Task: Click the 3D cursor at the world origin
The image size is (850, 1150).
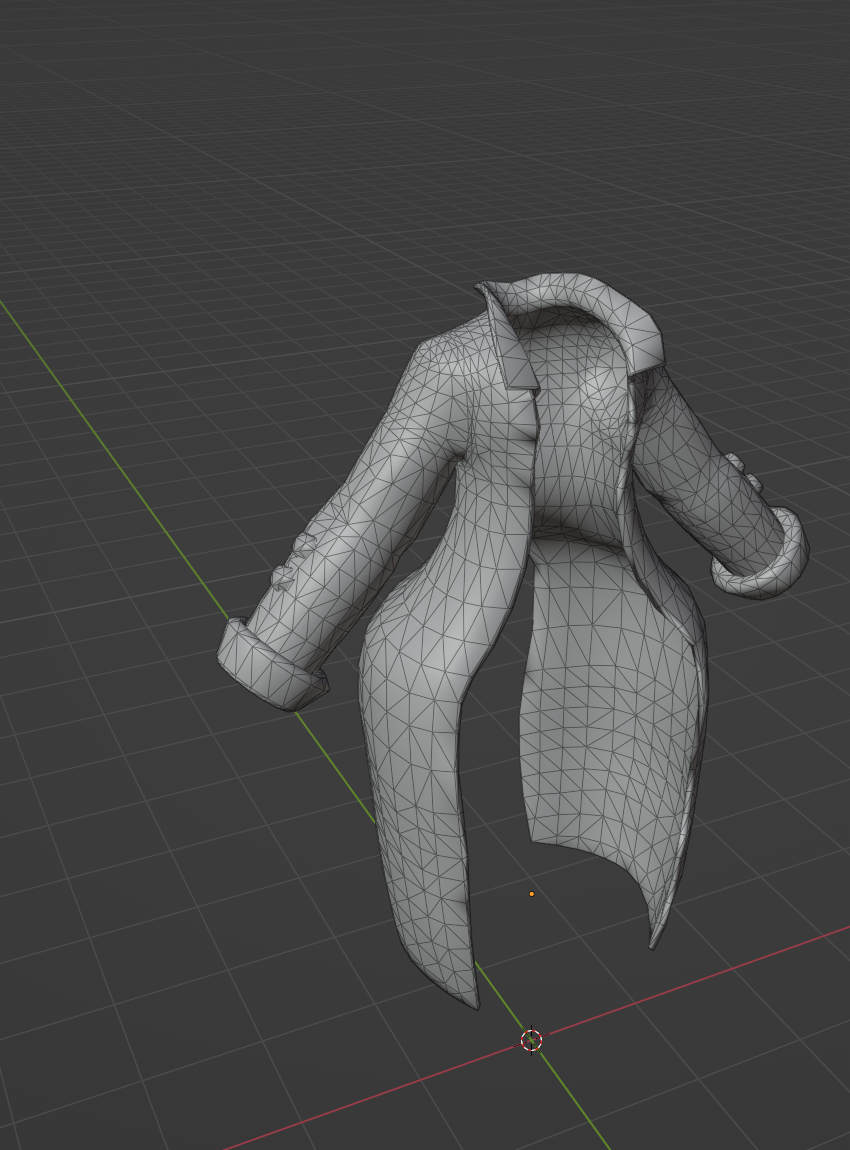Action: (532, 1040)
